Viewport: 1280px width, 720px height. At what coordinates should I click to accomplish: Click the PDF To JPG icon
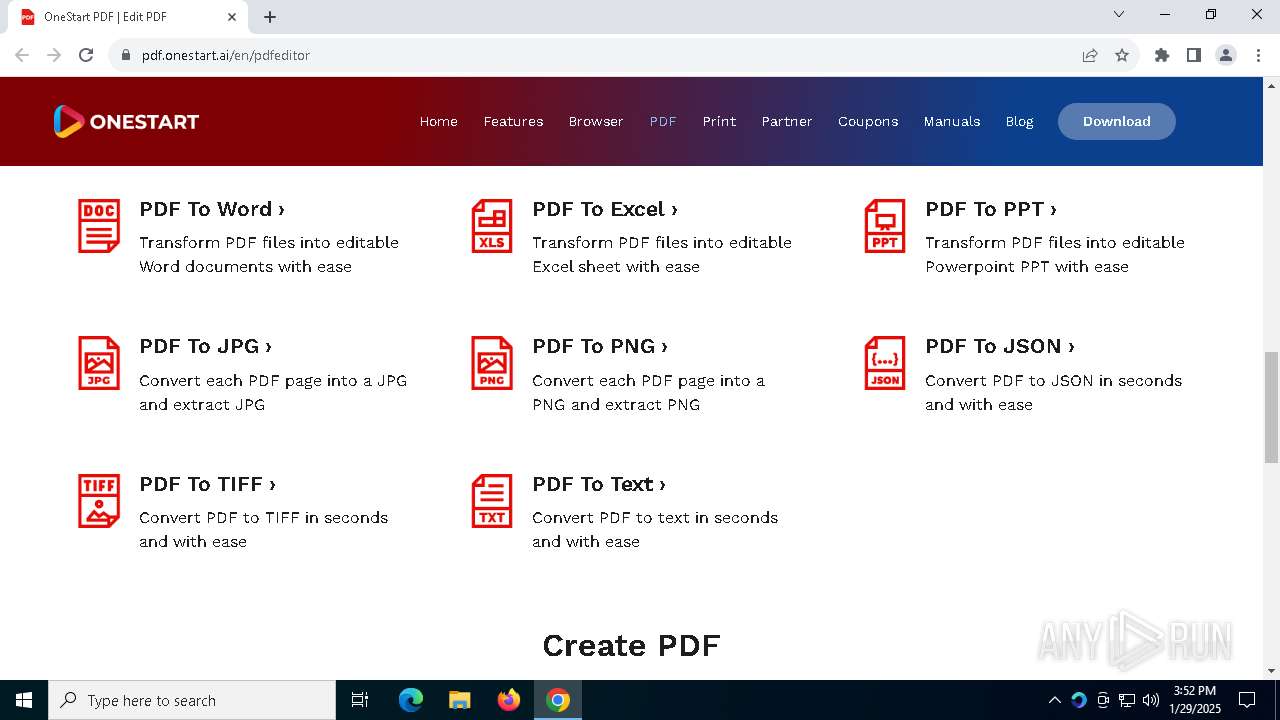click(x=99, y=363)
